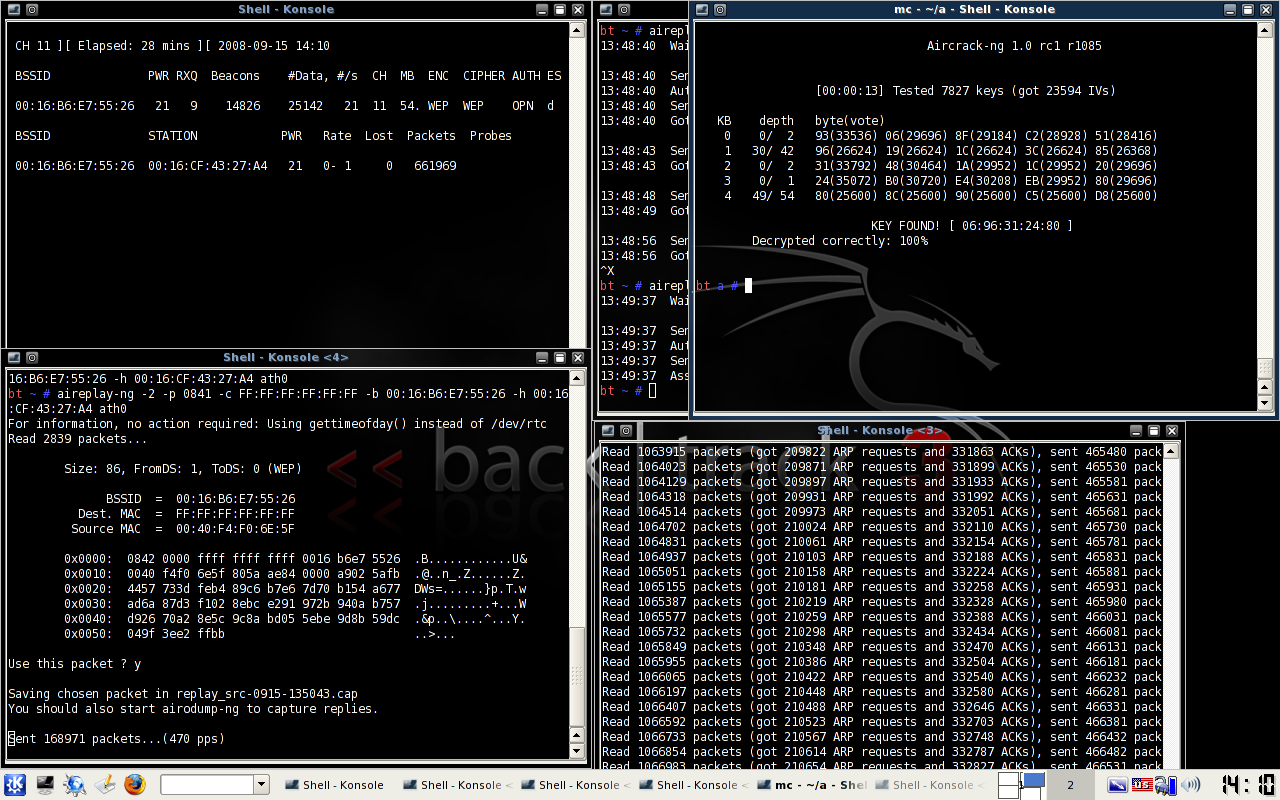The image size is (1280, 800).
Task: Click the title bar text Shell - Konsole <4>
Action: [x=286, y=357]
